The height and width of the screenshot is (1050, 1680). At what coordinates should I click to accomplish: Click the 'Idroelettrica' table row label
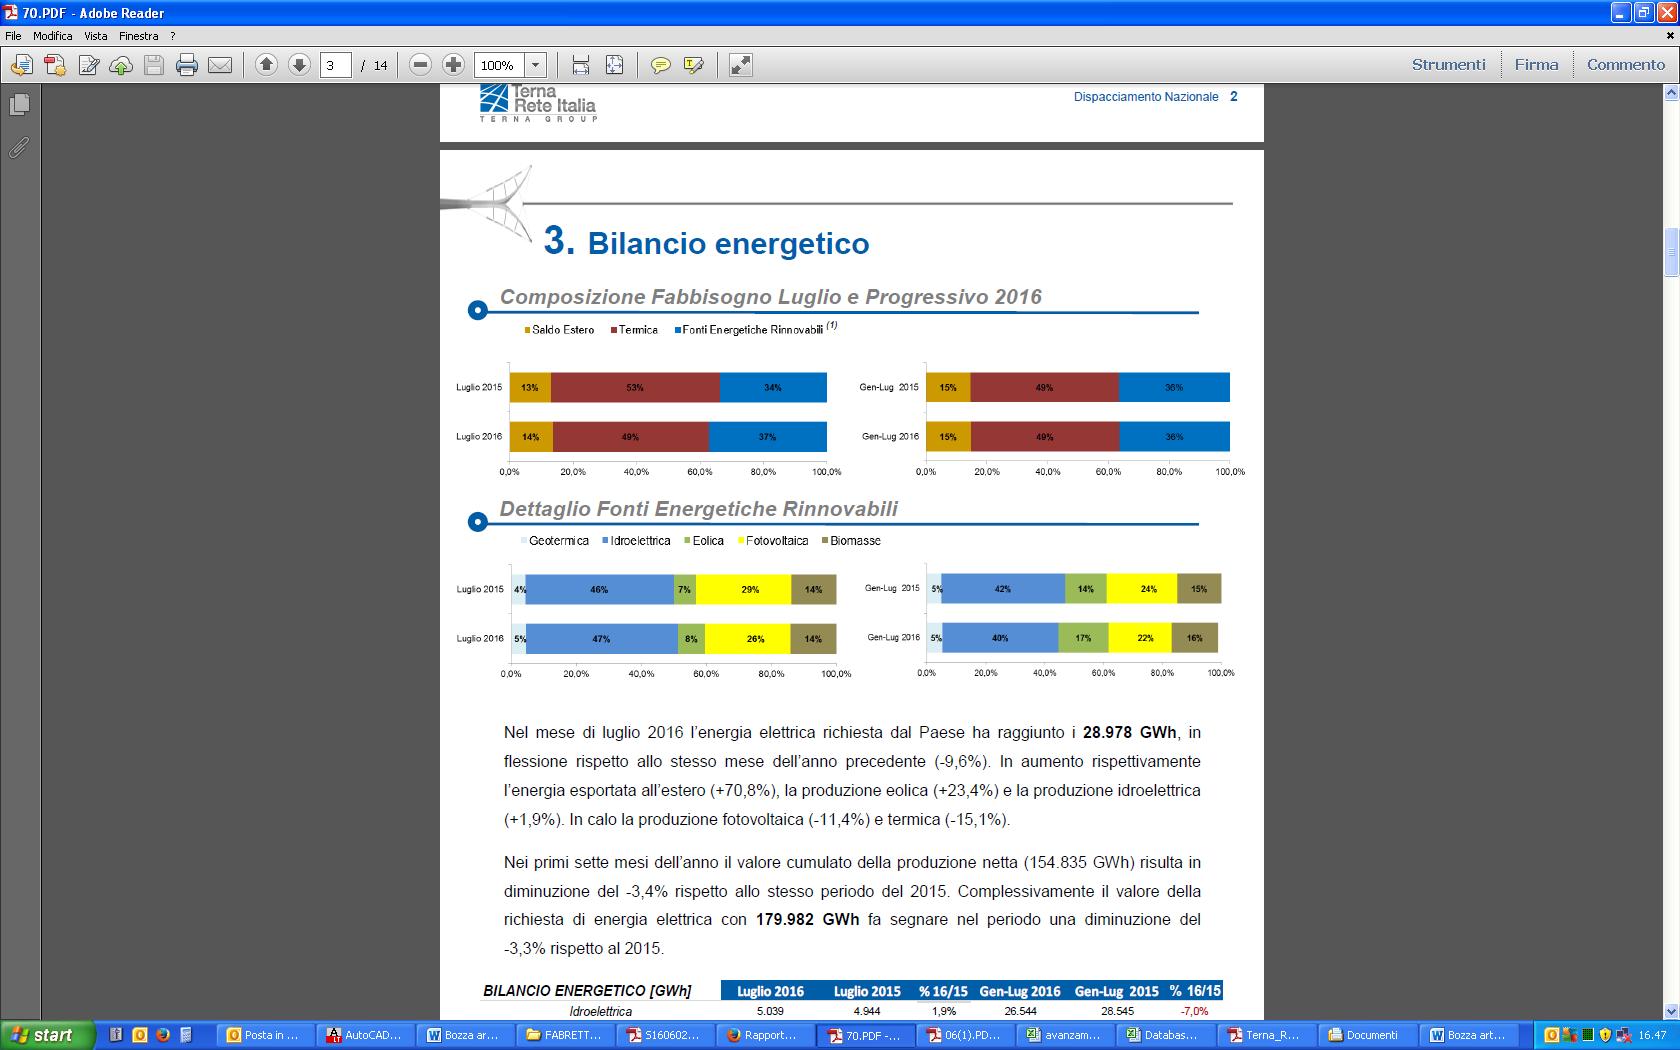[600, 1011]
